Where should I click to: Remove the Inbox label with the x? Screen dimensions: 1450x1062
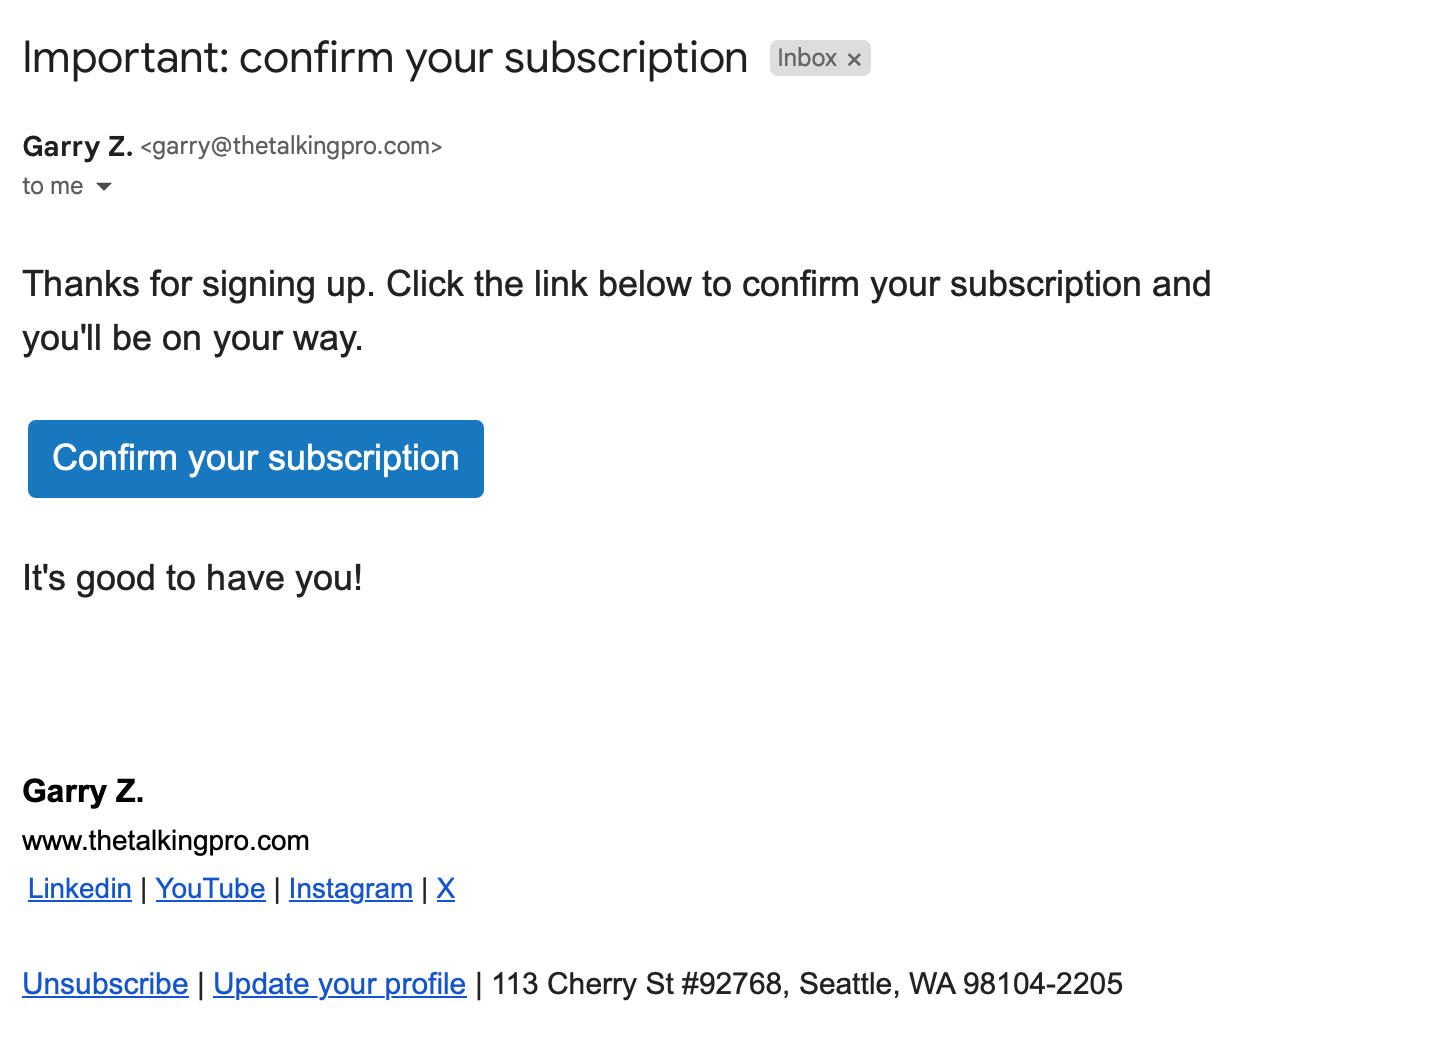854,60
